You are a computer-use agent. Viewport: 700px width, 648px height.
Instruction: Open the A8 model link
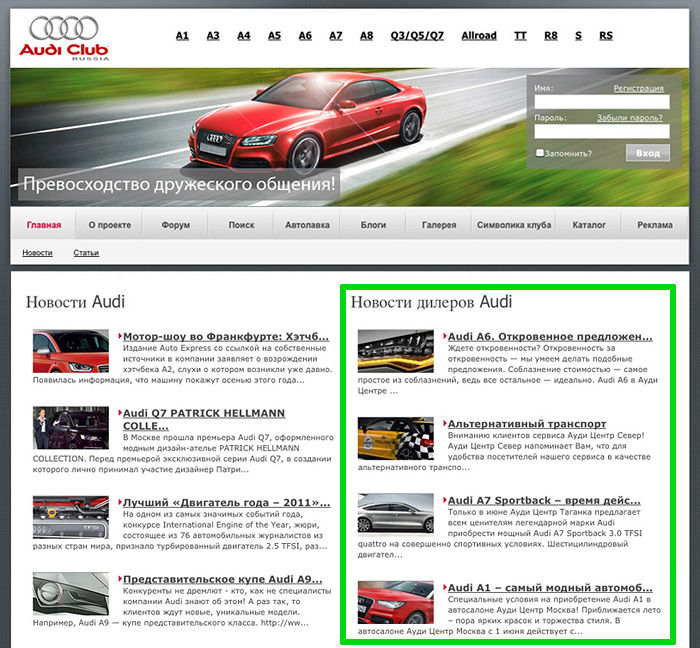point(367,36)
